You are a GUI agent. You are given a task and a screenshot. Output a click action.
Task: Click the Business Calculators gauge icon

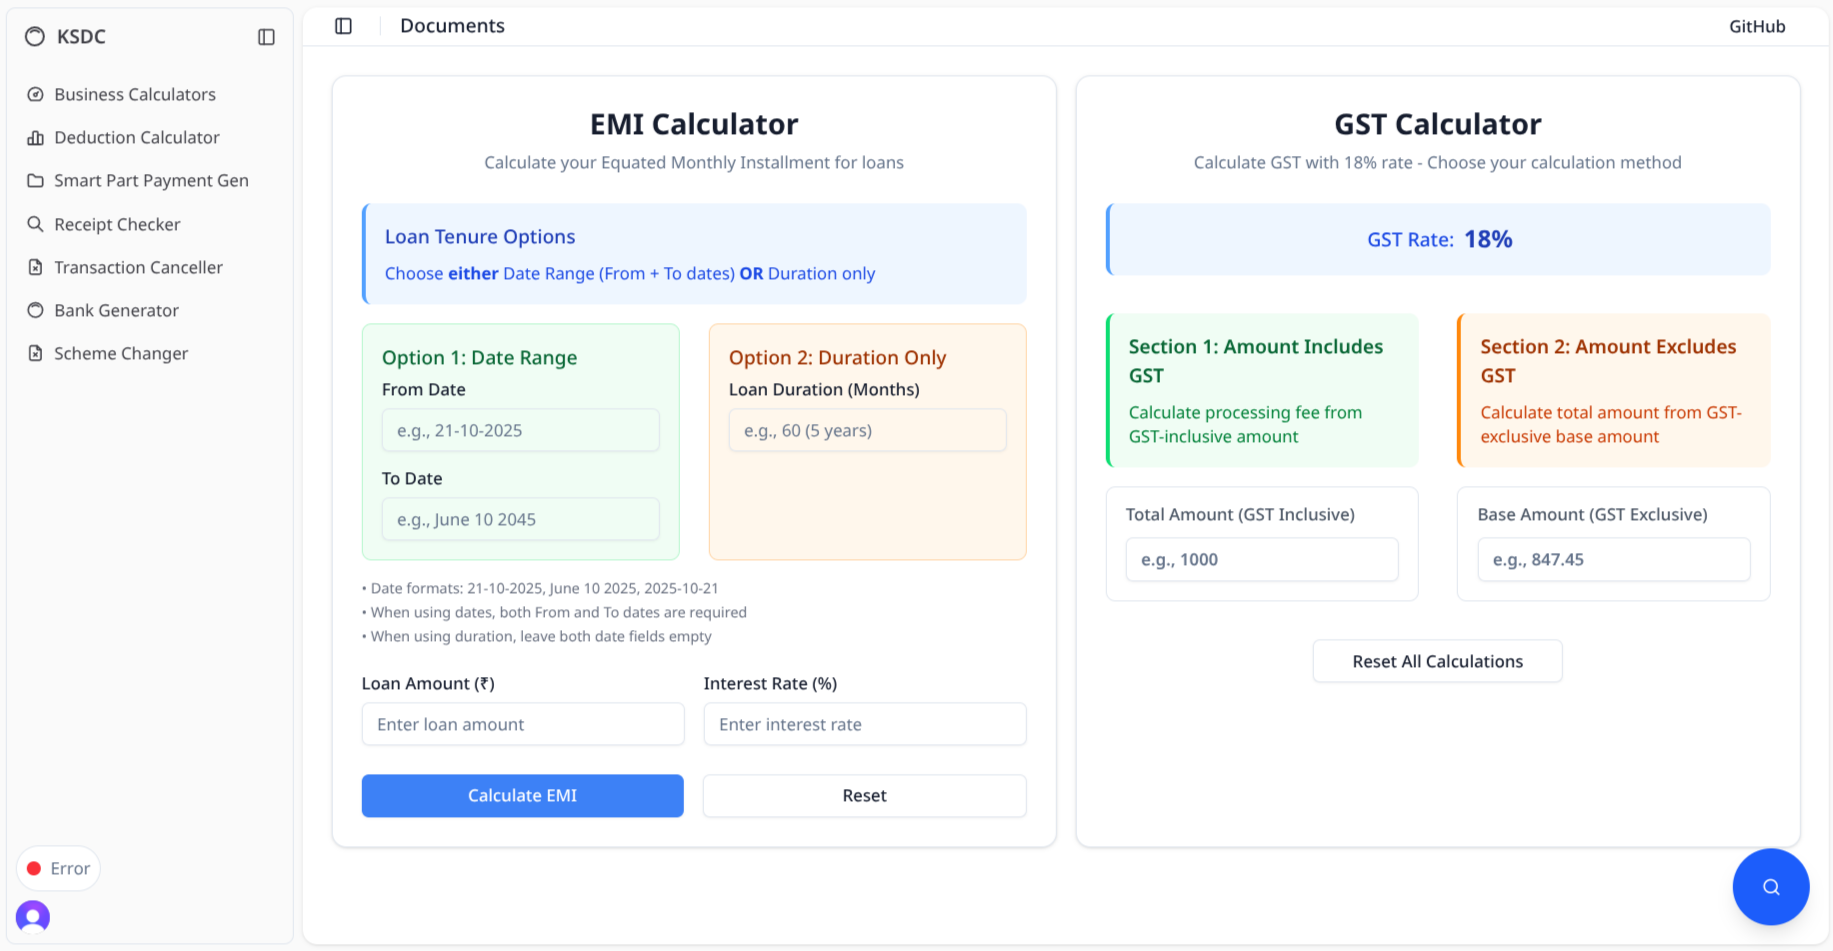[35, 94]
